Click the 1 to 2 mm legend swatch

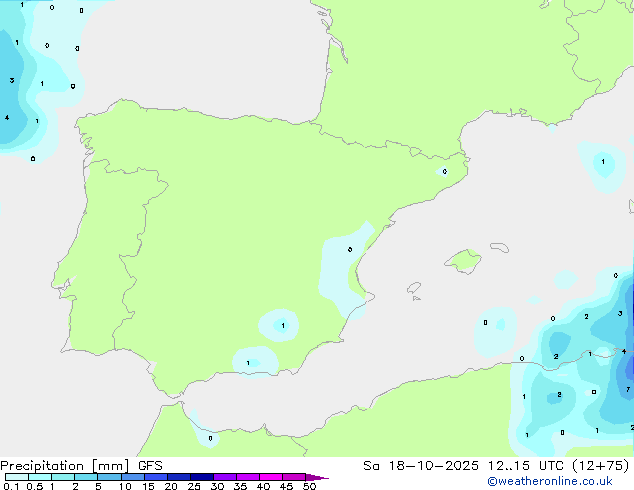(x=63, y=477)
